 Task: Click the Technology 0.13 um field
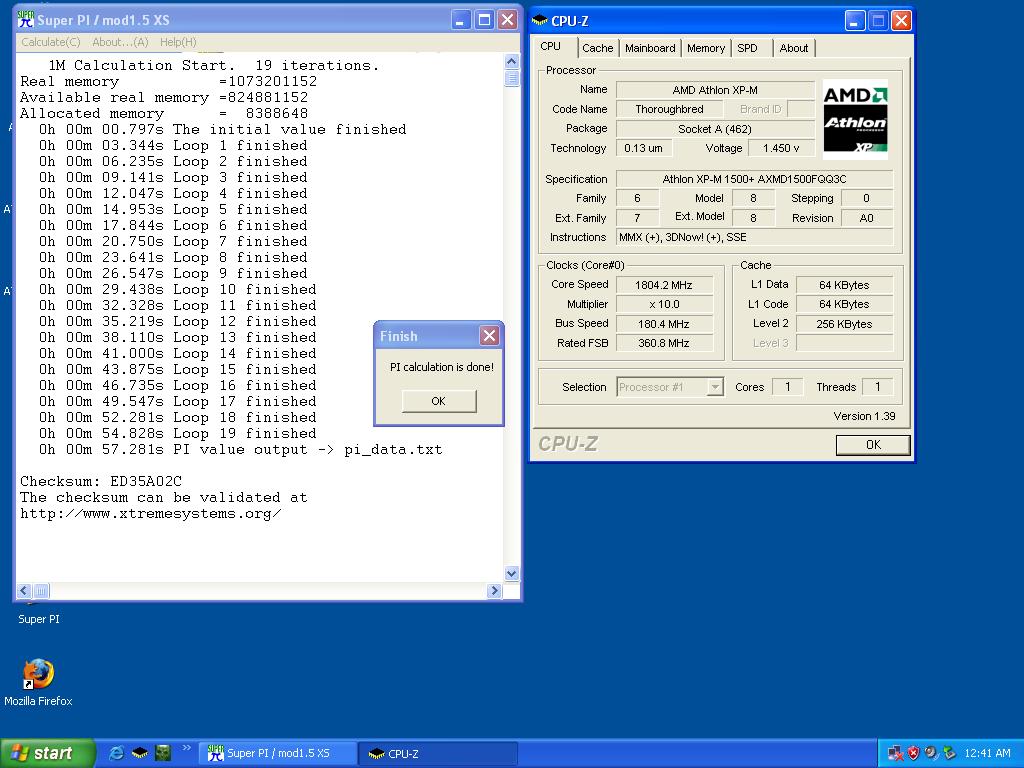pyautogui.click(x=644, y=148)
